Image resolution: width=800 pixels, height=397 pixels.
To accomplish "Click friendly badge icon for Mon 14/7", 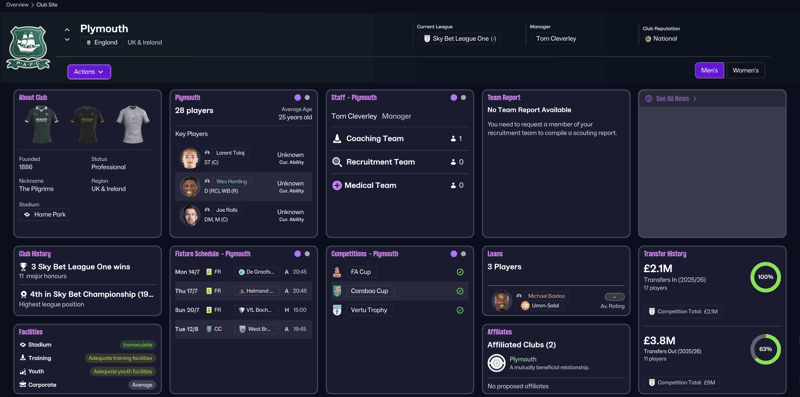I will pyautogui.click(x=209, y=272).
